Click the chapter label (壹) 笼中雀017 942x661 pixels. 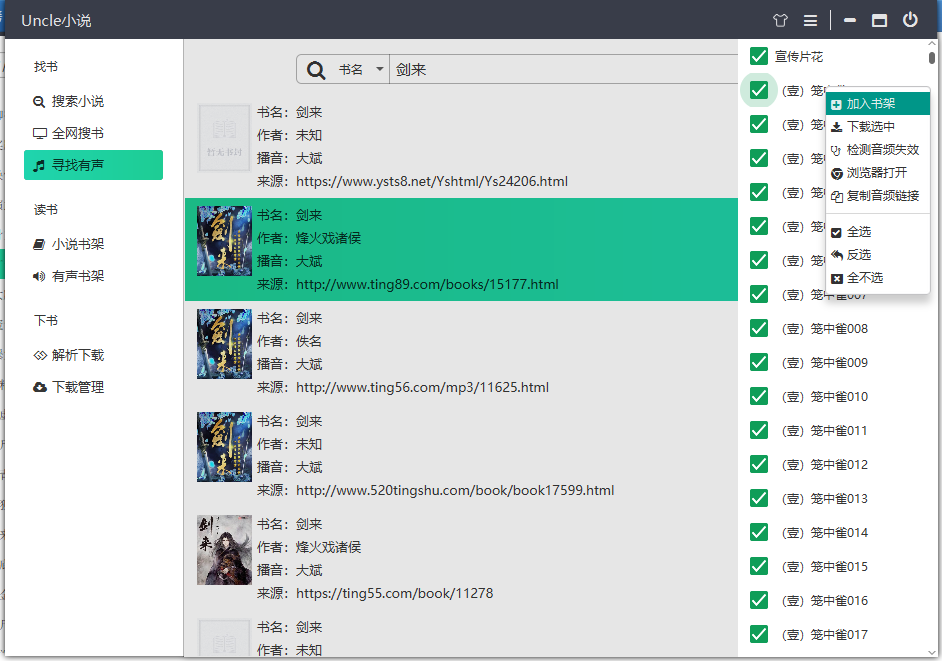(x=825, y=635)
